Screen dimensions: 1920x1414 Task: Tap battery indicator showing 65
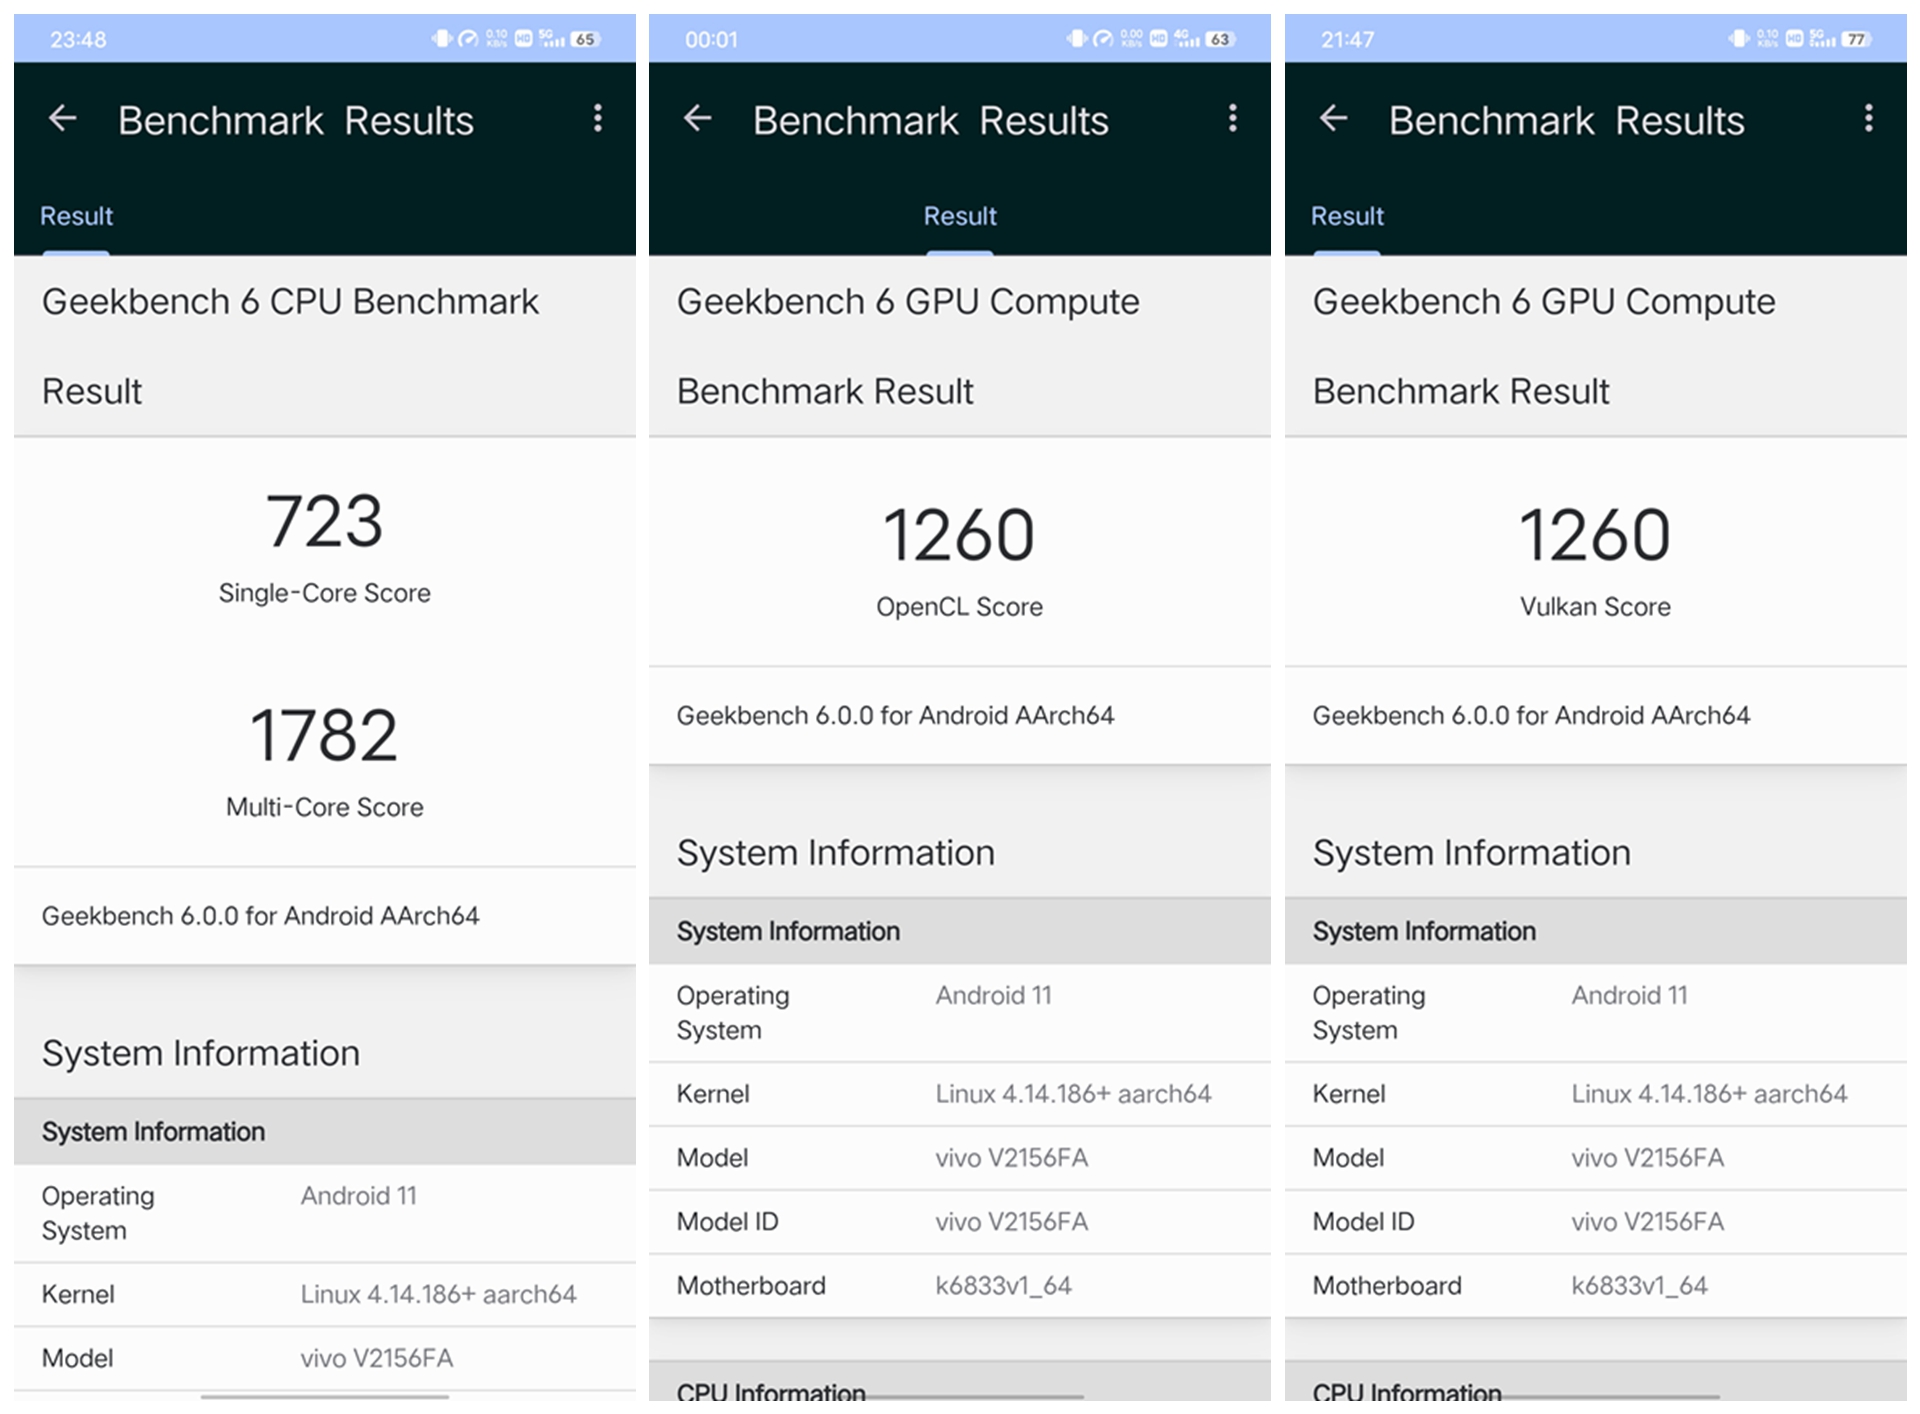pos(585,39)
